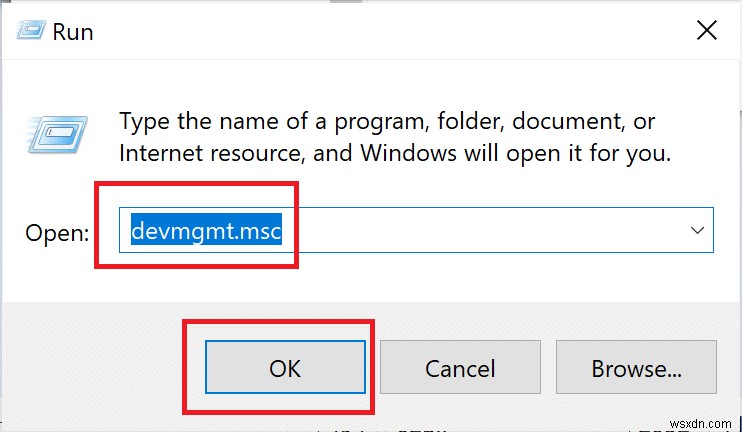Close the Run dialog with the X
743x434 pixels.
click(706, 31)
